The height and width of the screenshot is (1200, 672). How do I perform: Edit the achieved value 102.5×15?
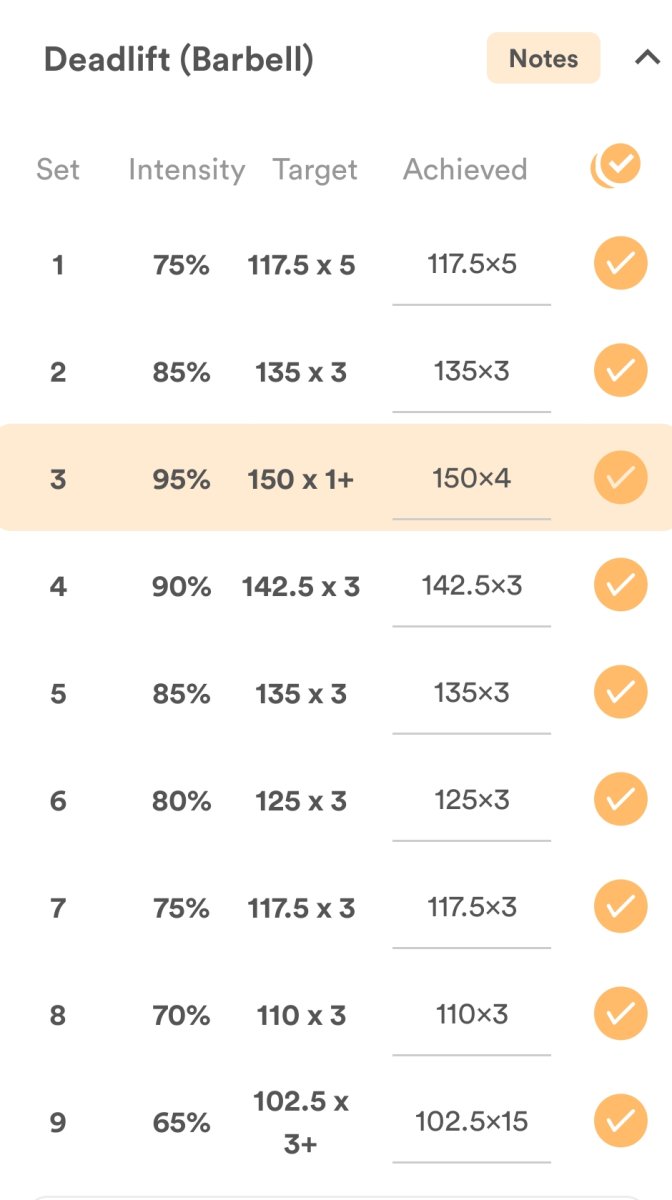pyautogui.click(x=471, y=1122)
